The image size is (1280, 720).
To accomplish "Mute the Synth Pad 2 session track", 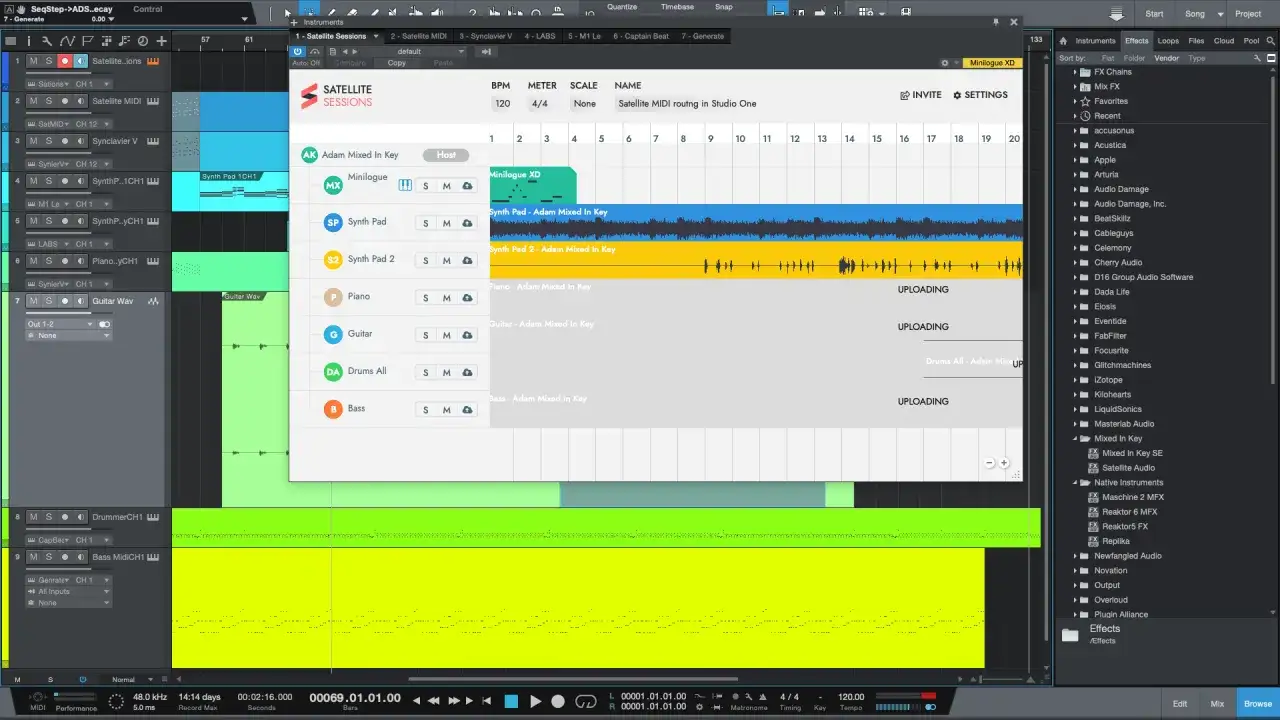I will coord(446,261).
